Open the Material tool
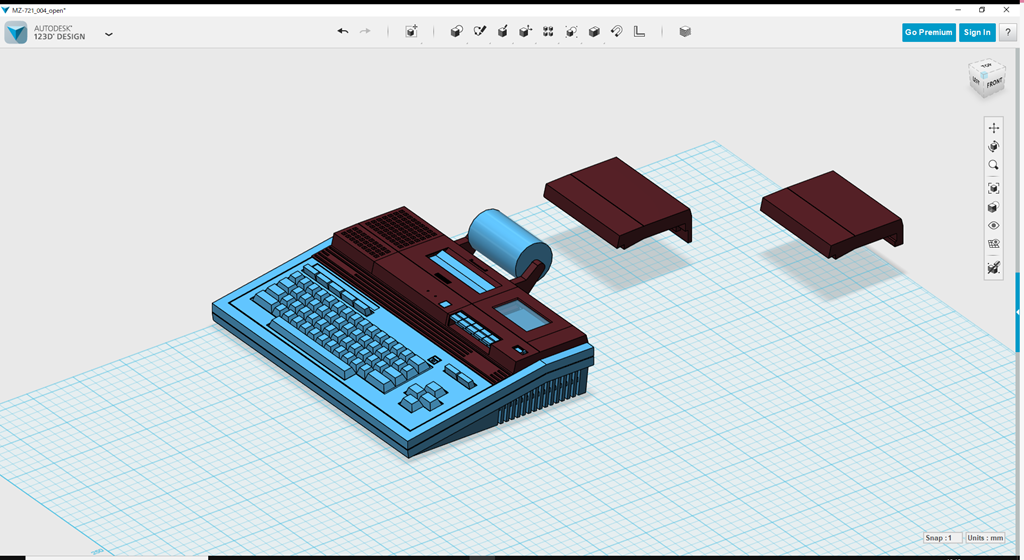Image resolution: width=1024 pixels, height=560 pixels. click(x=685, y=32)
